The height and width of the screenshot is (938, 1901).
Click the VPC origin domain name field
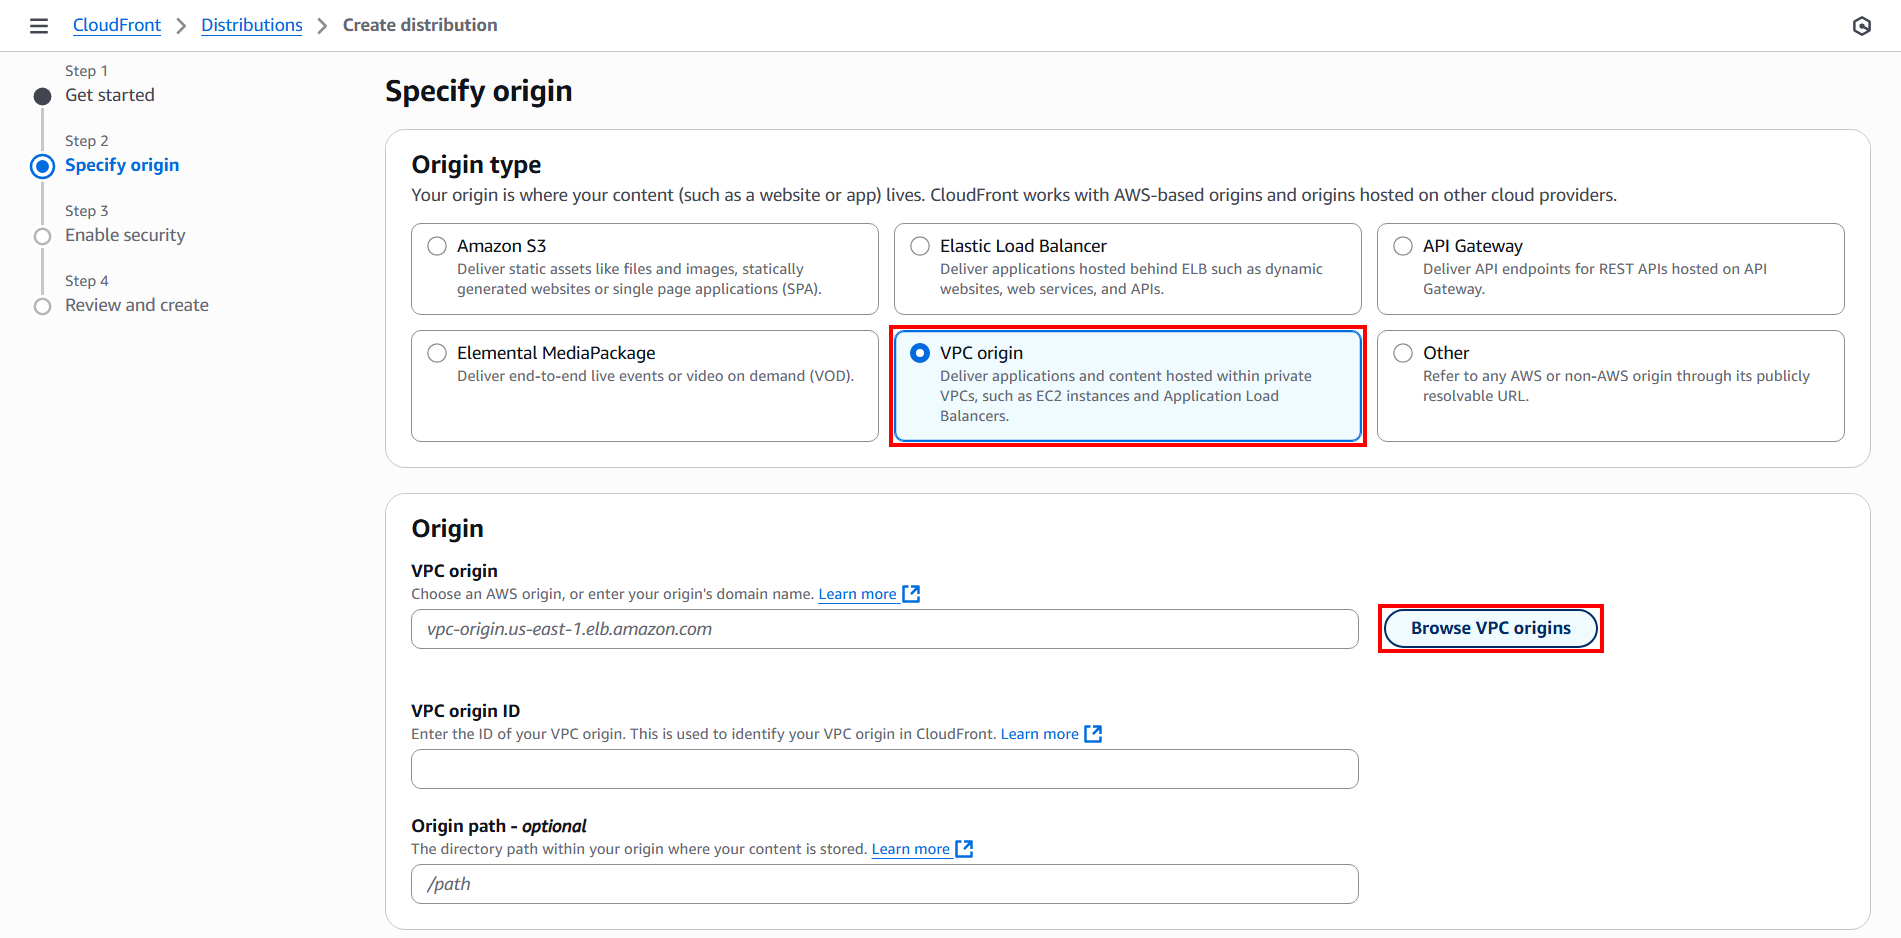pyautogui.click(x=884, y=629)
